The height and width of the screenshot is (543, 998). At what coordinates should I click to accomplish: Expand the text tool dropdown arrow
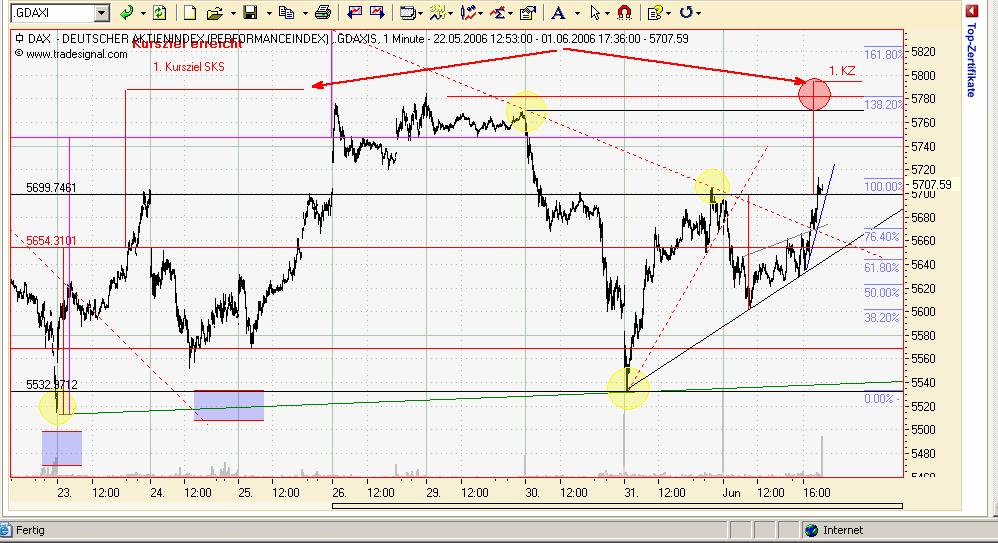point(577,13)
